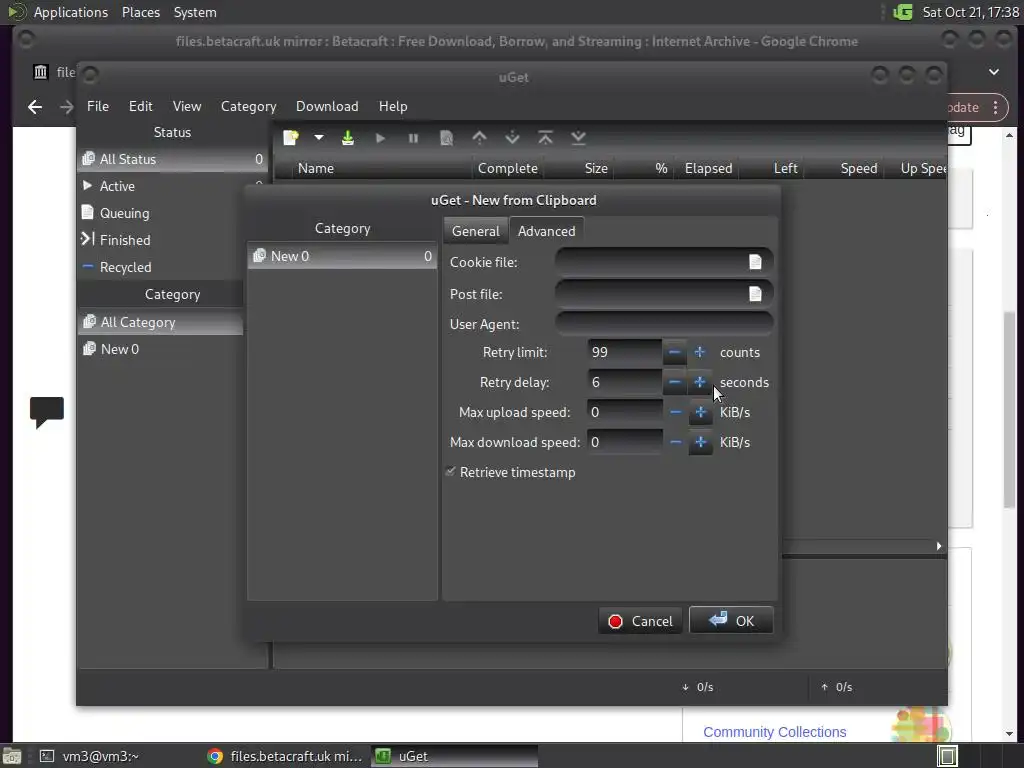1024x768 pixels.
Task: Increase the Retry delay seconds
Action: (x=700, y=383)
